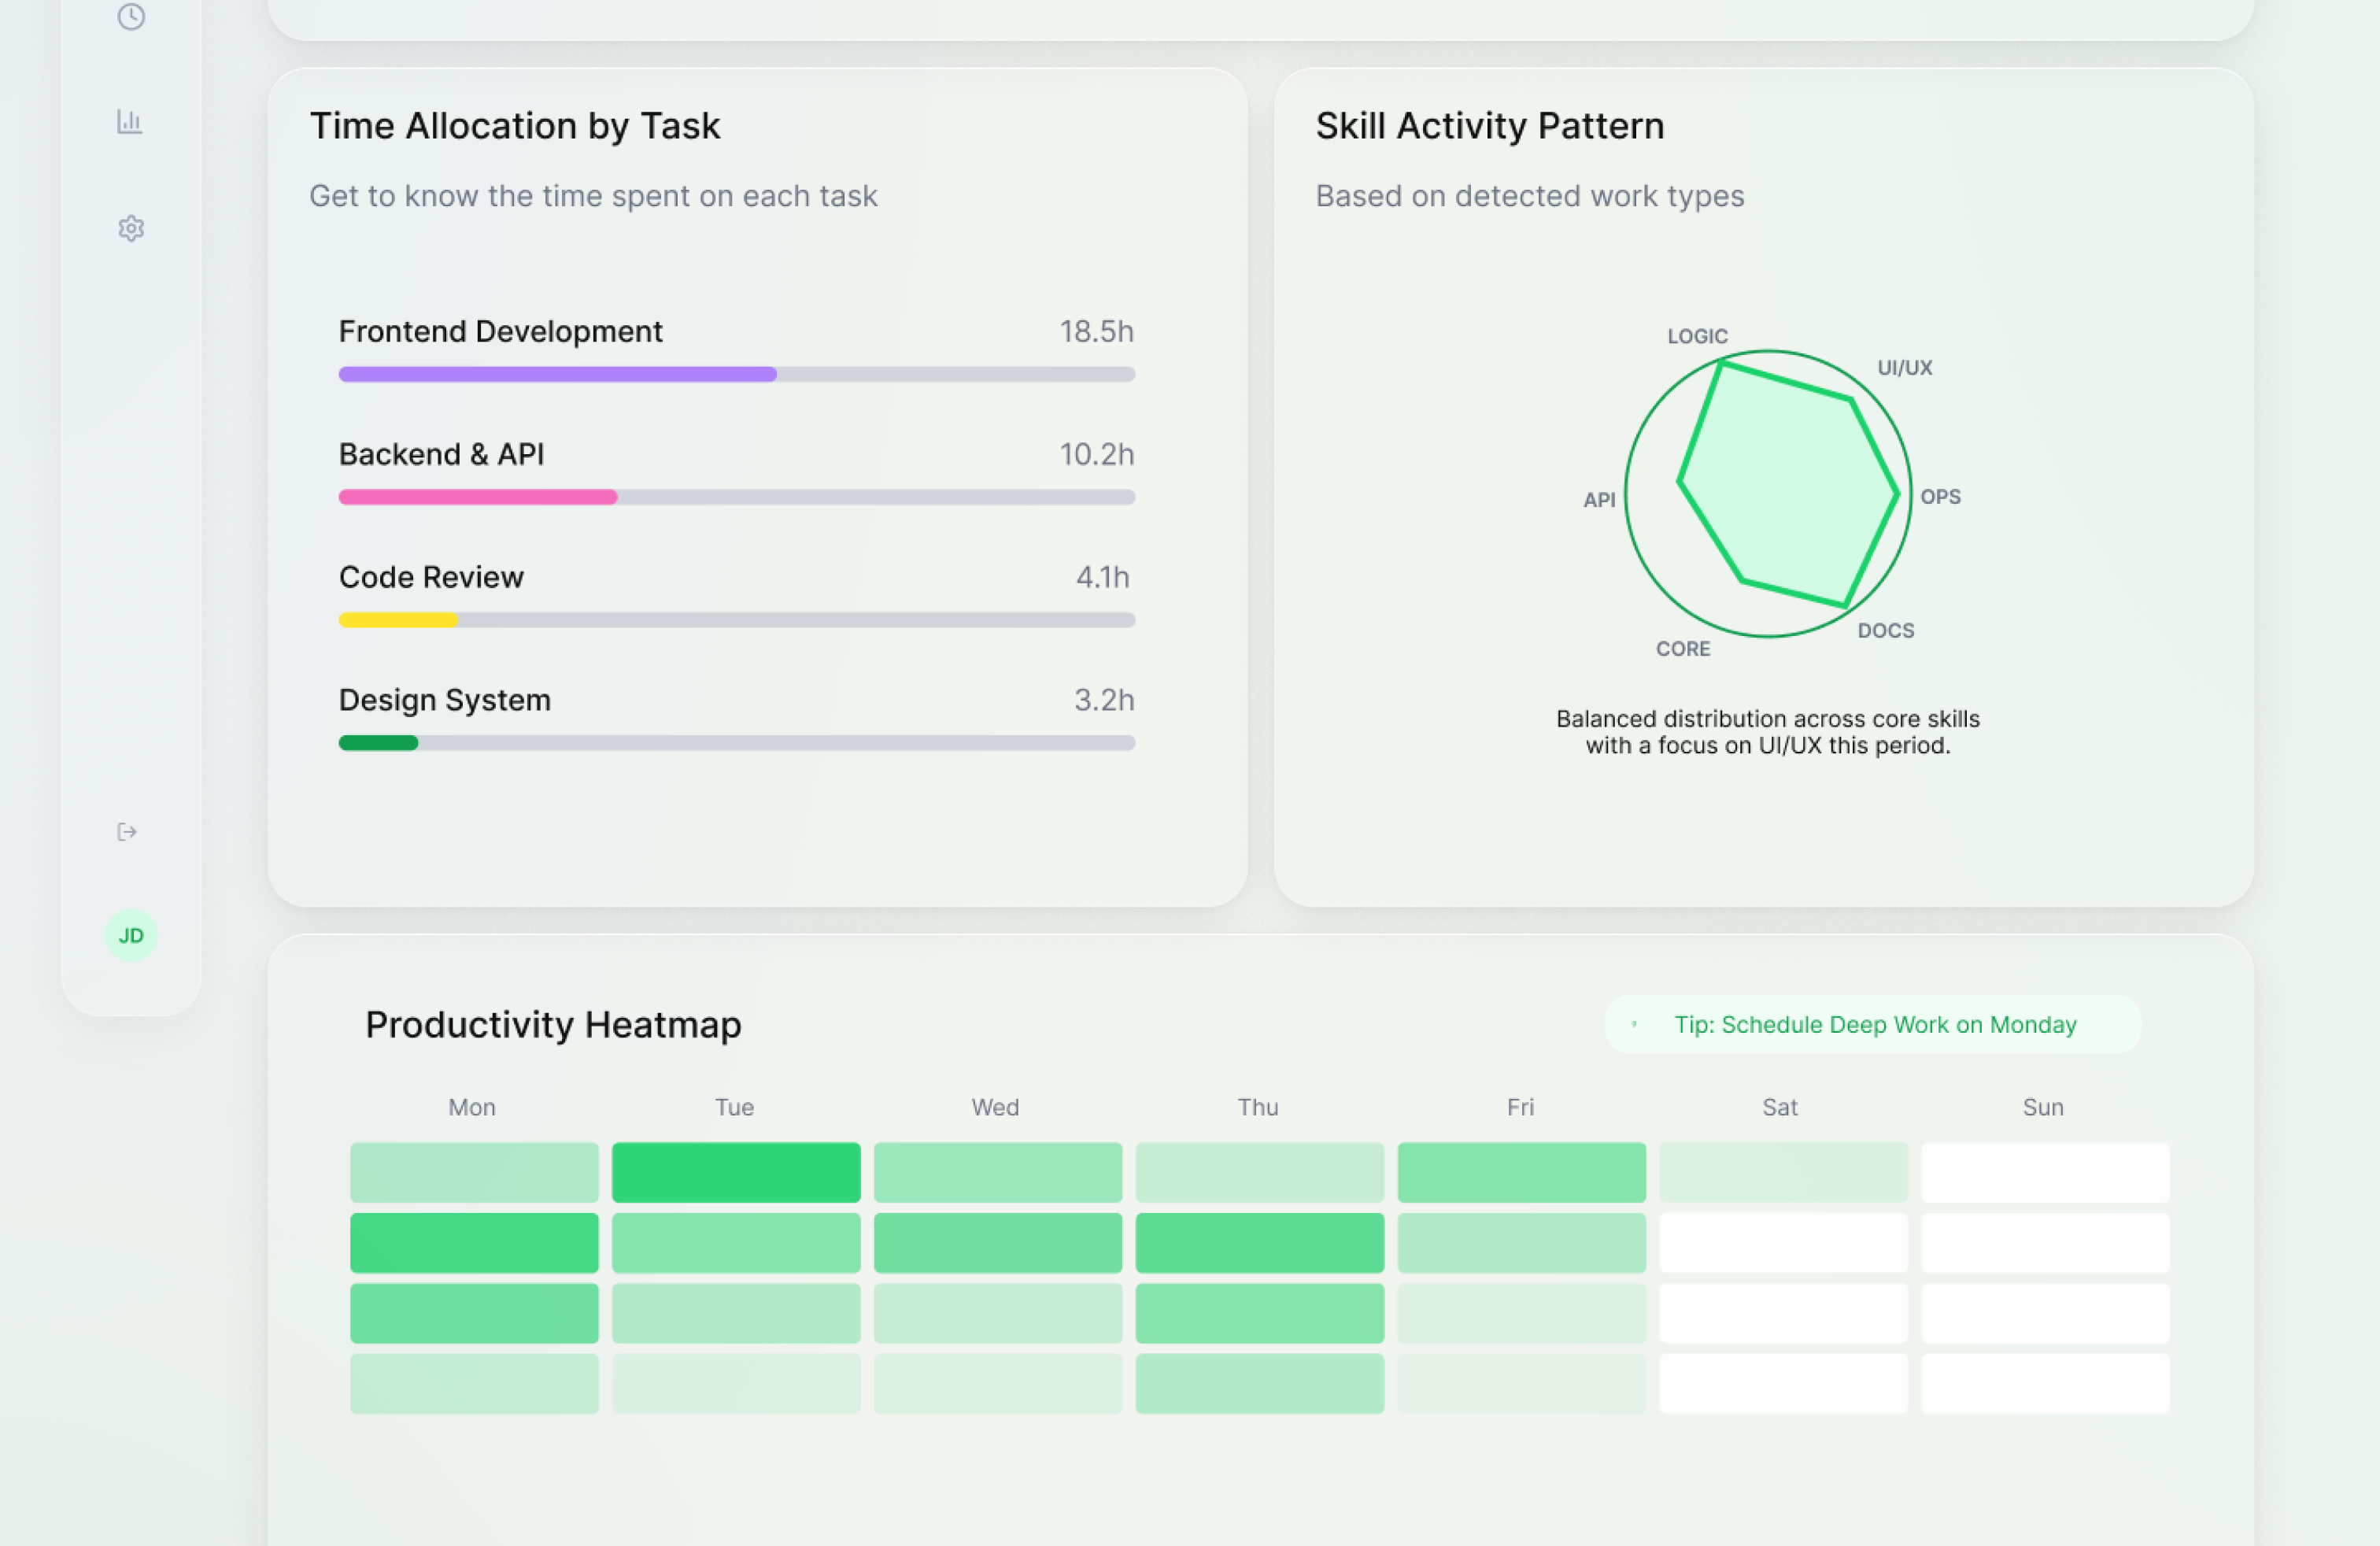Click the Wed column header

coord(995,1107)
